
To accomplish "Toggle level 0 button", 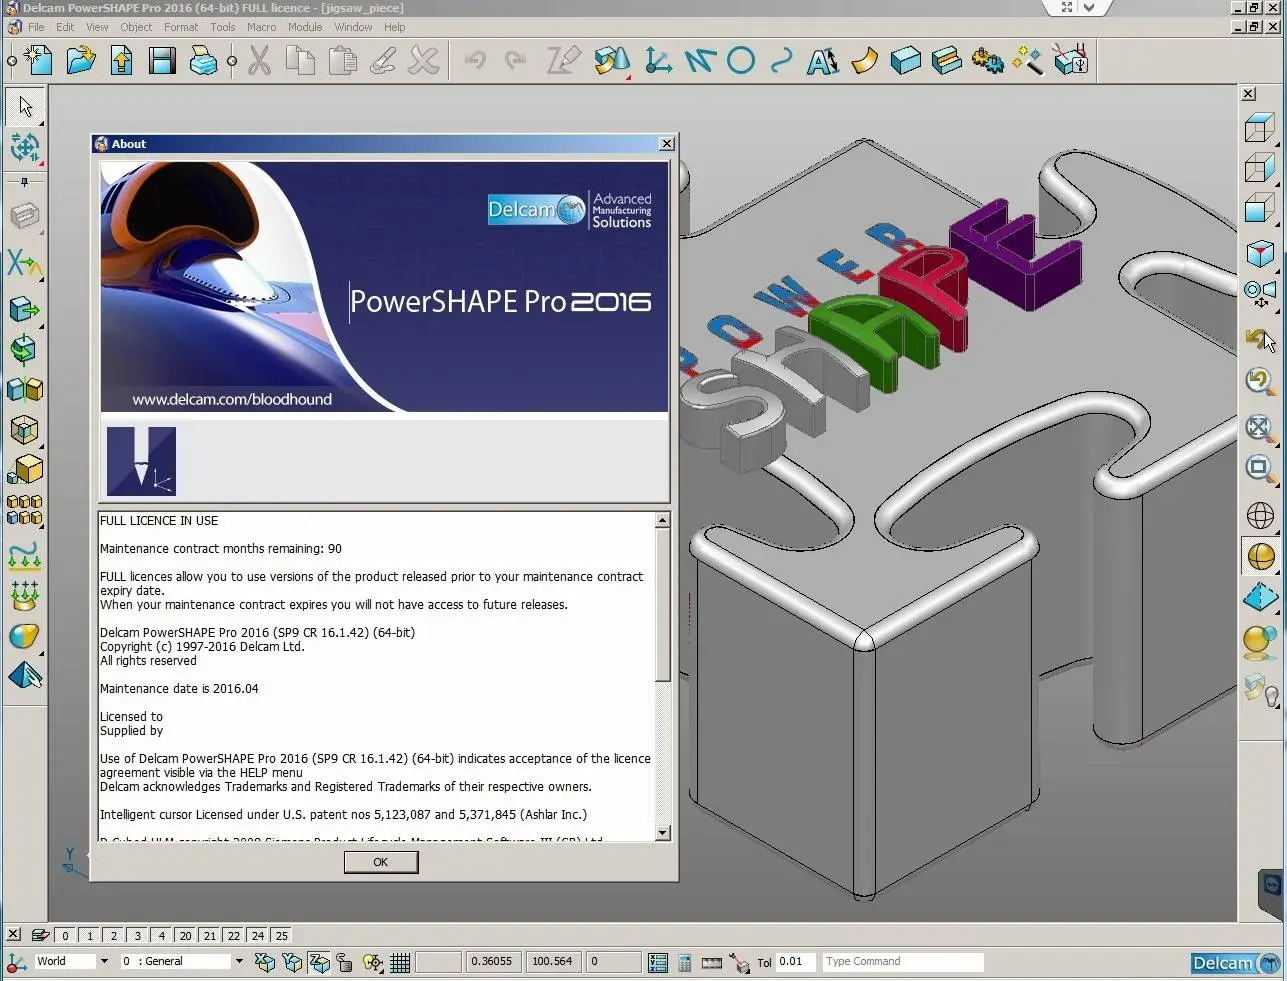I will pyautogui.click(x=65, y=936).
